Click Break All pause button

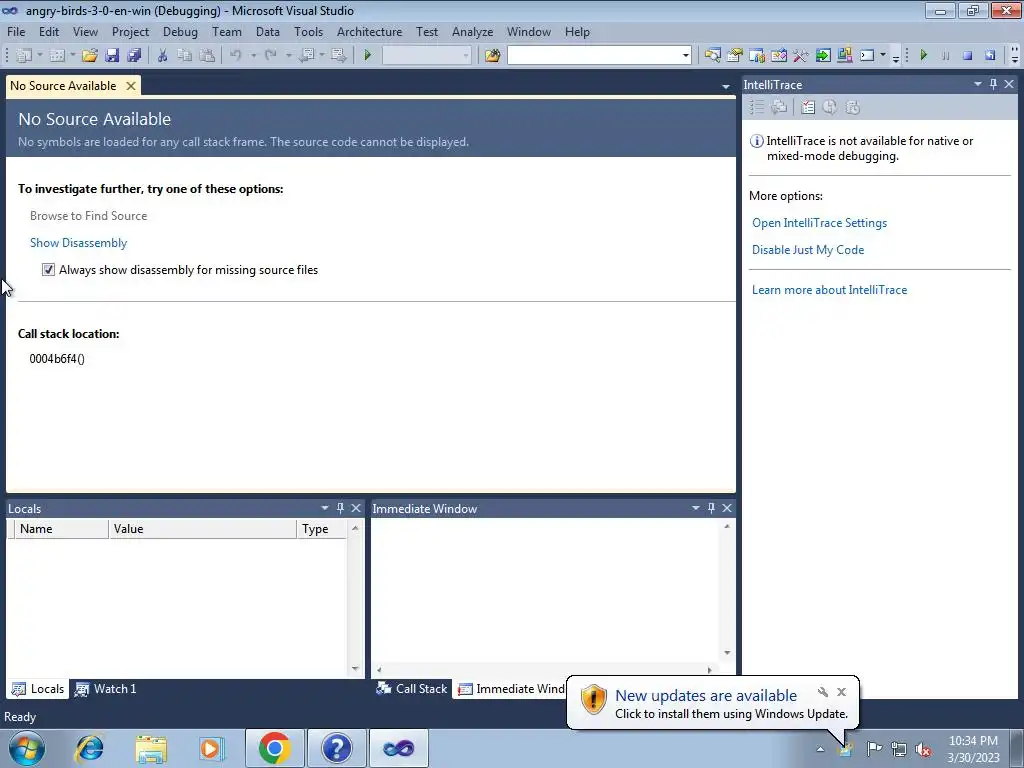[x=946, y=56]
